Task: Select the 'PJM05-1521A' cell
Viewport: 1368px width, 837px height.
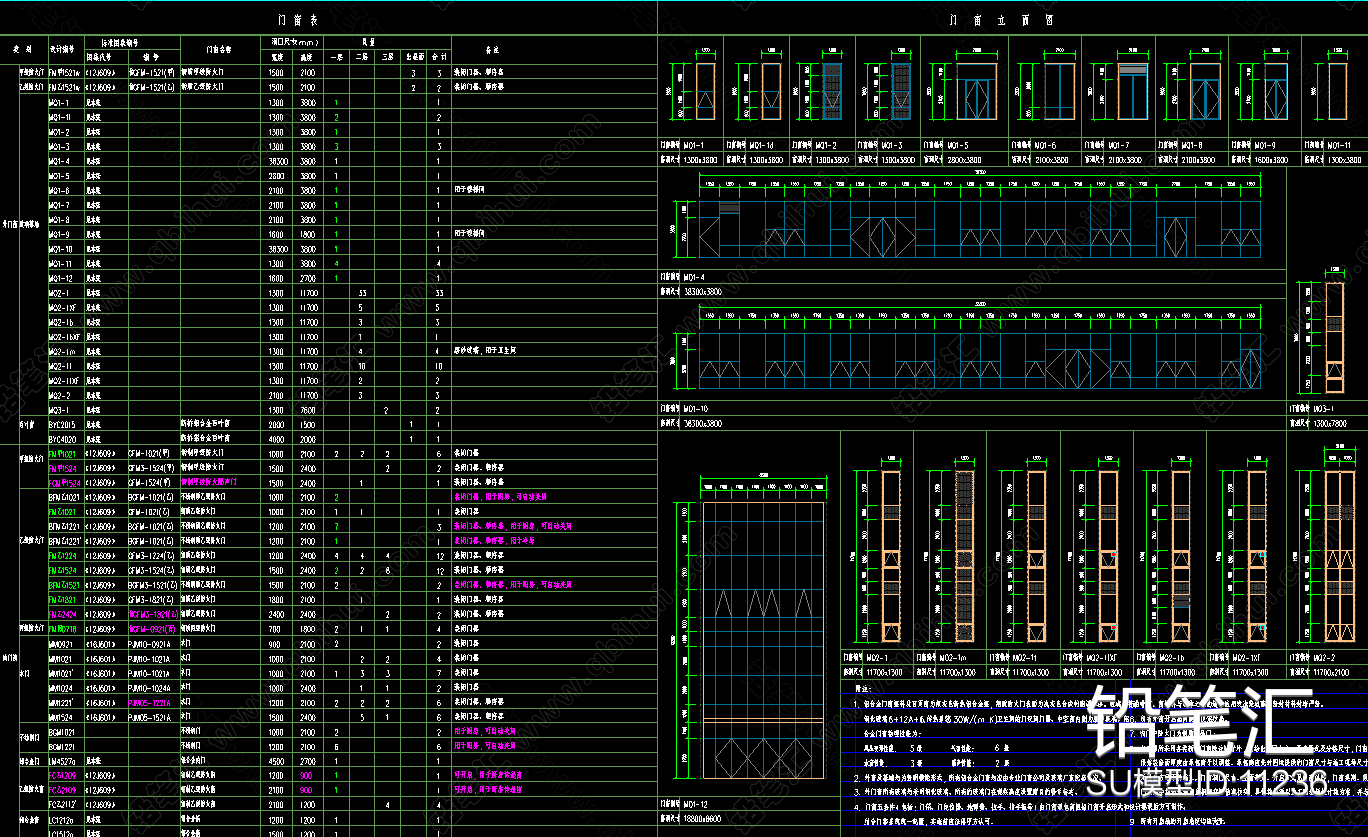Action: [149, 717]
